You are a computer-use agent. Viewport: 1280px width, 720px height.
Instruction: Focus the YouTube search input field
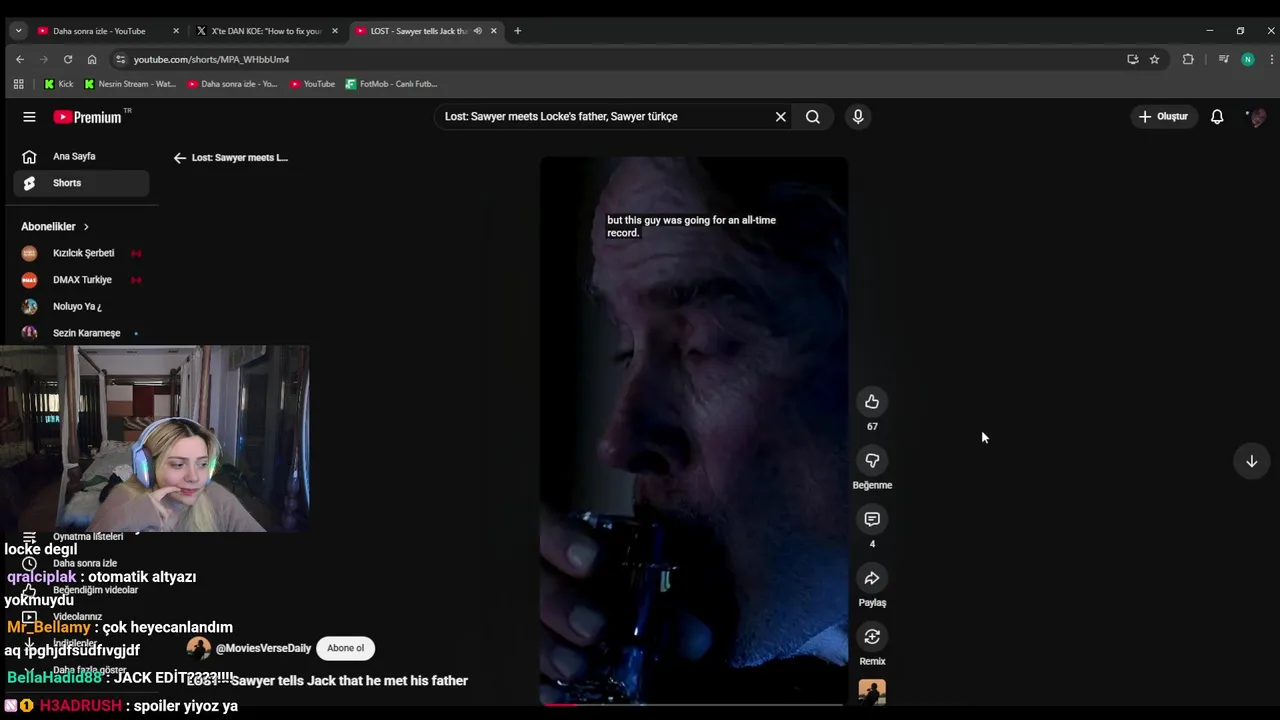click(603, 117)
